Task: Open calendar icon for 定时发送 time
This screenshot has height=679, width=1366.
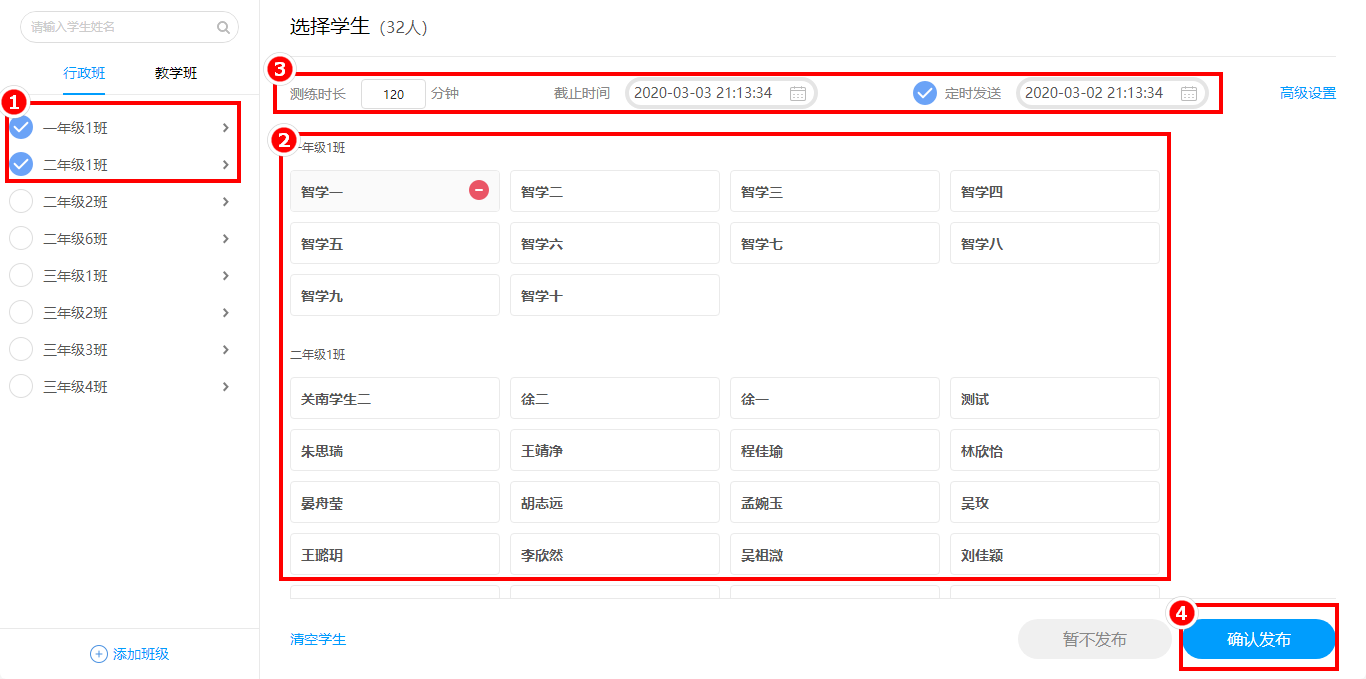Action: tap(1188, 93)
